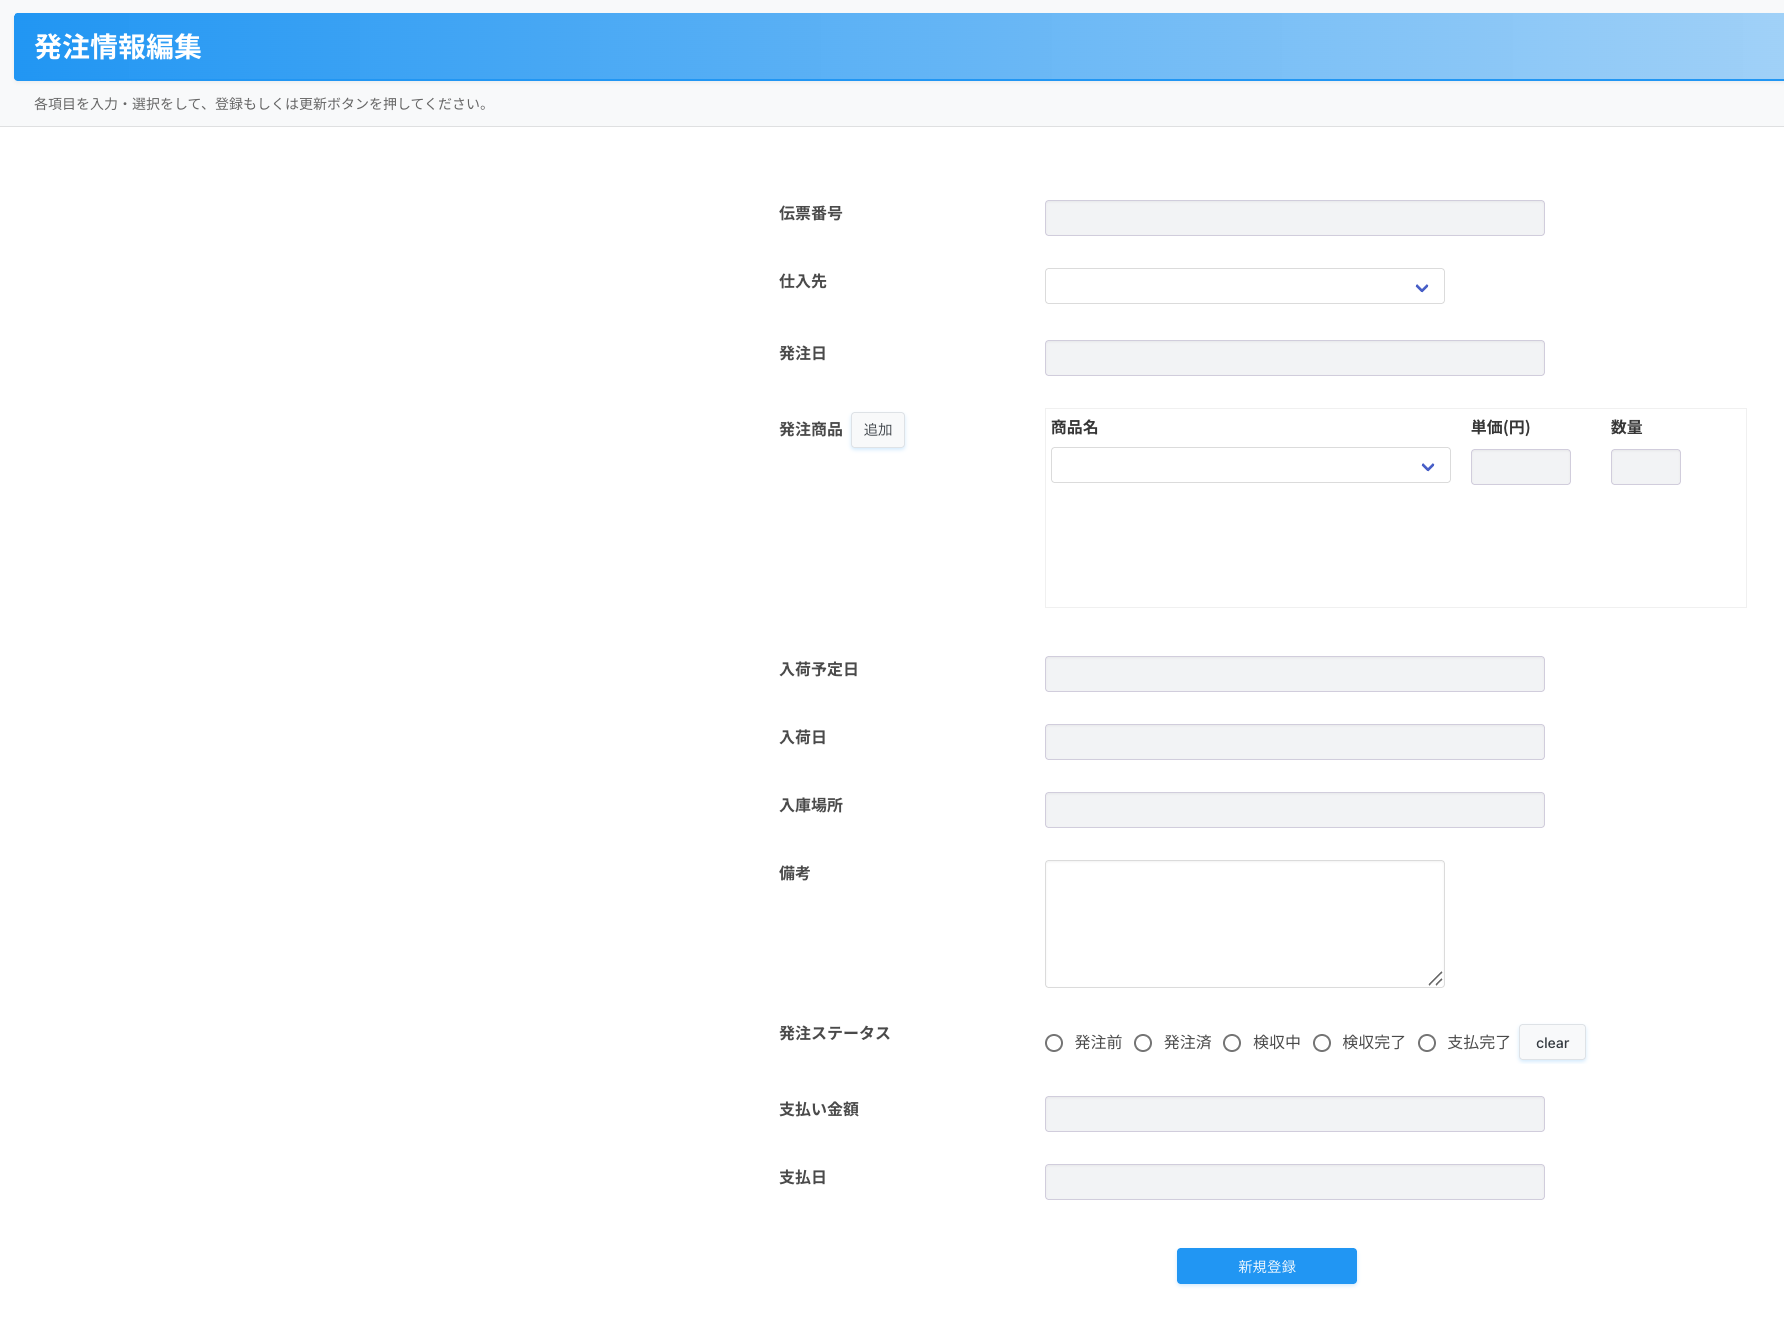Submit with the 新規登録 button
The image size is (1784, 1324).
(x=1266, y=1266)
